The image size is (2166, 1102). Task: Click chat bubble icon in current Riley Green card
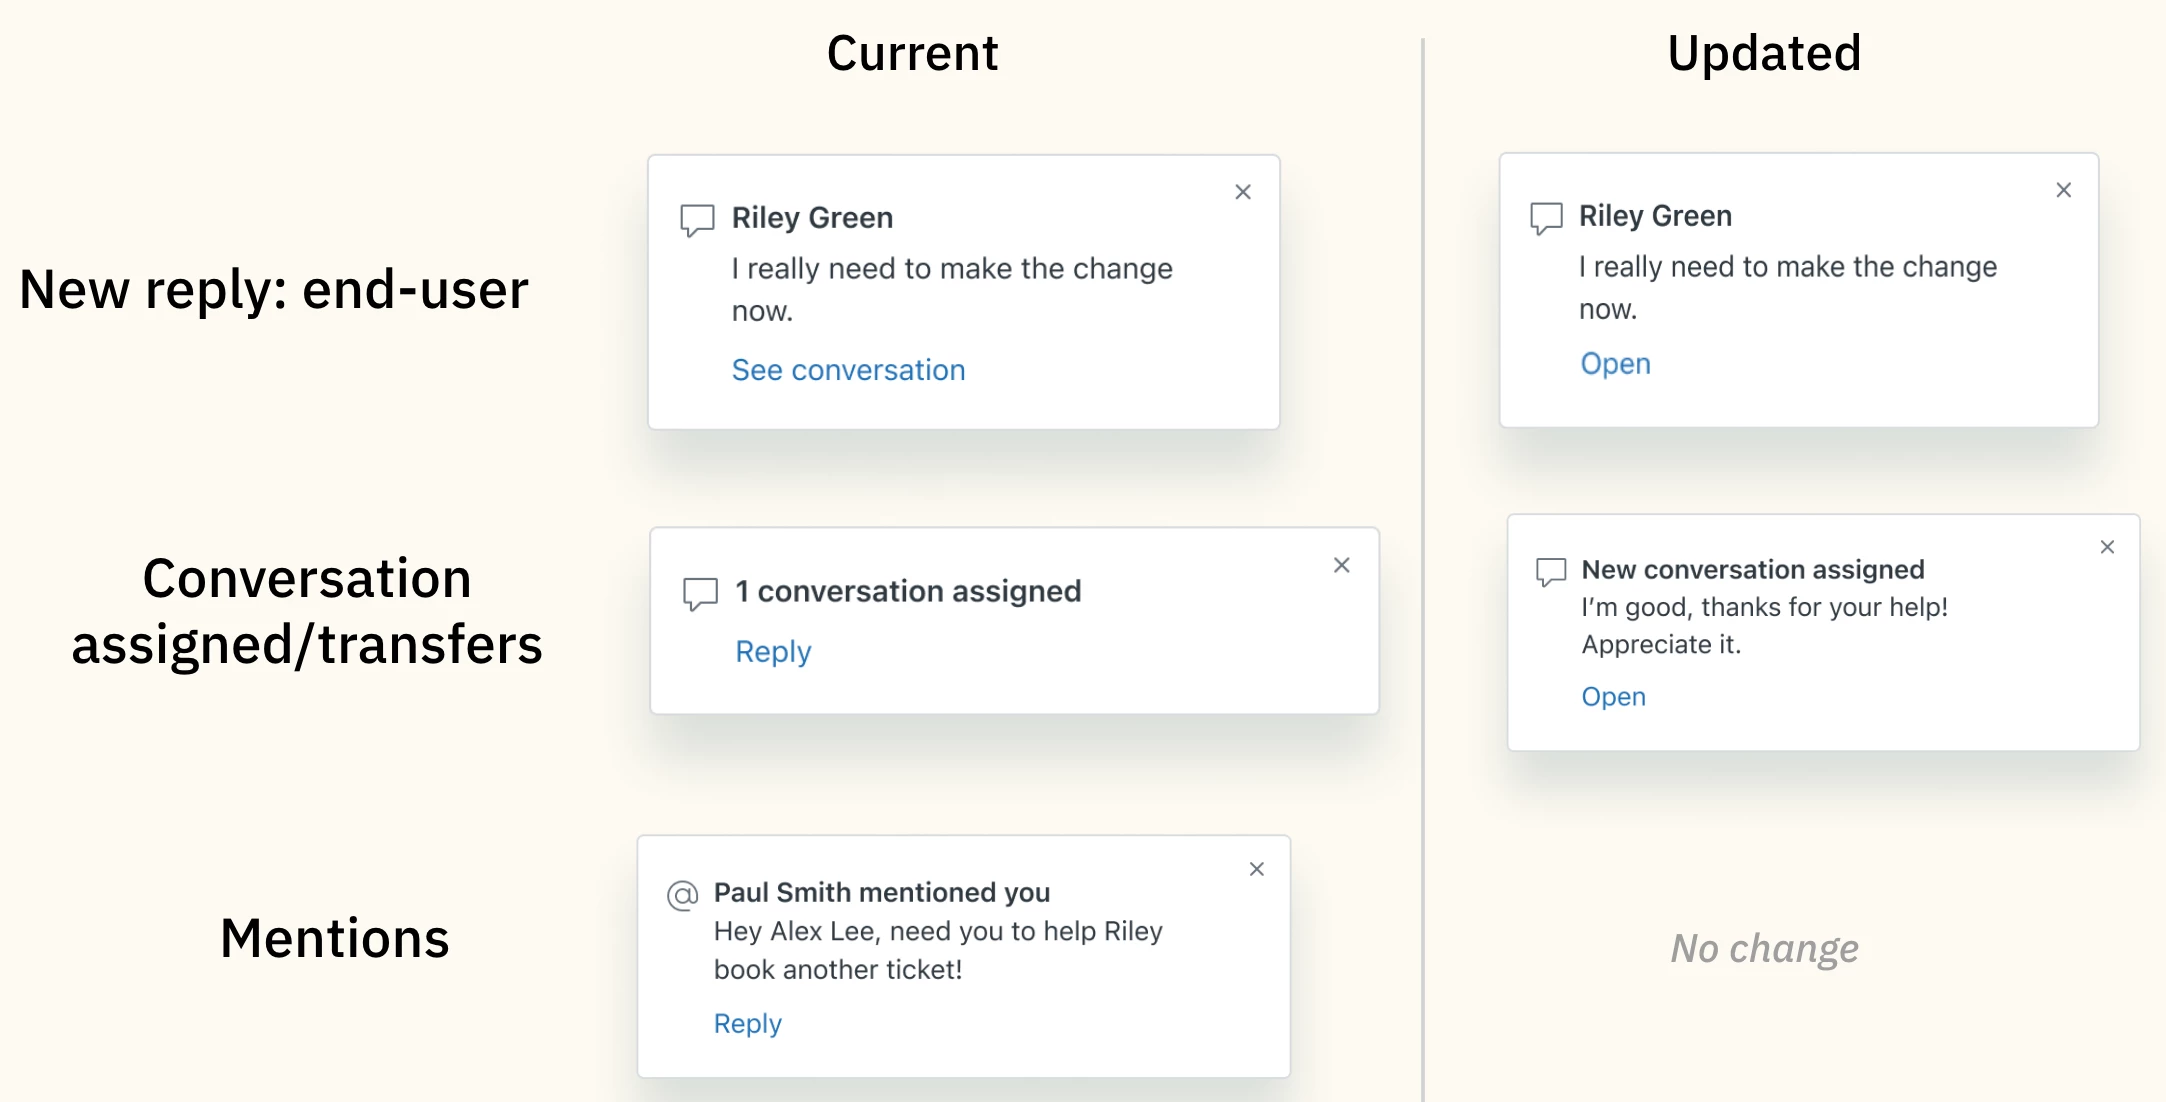click(x=697, y=219)
